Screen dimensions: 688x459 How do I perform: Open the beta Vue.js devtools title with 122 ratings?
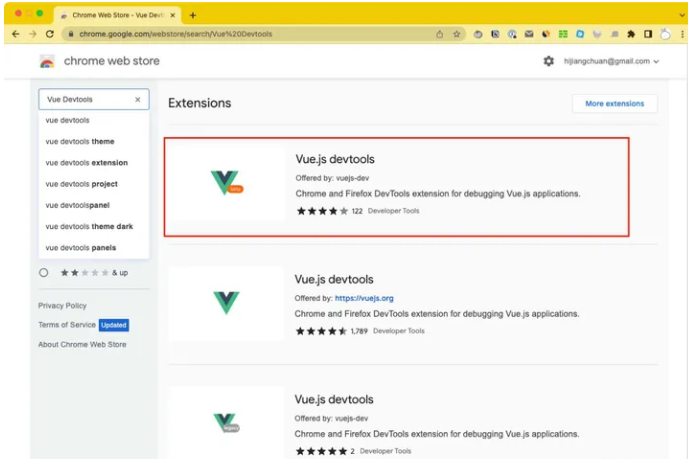[335, 159]
